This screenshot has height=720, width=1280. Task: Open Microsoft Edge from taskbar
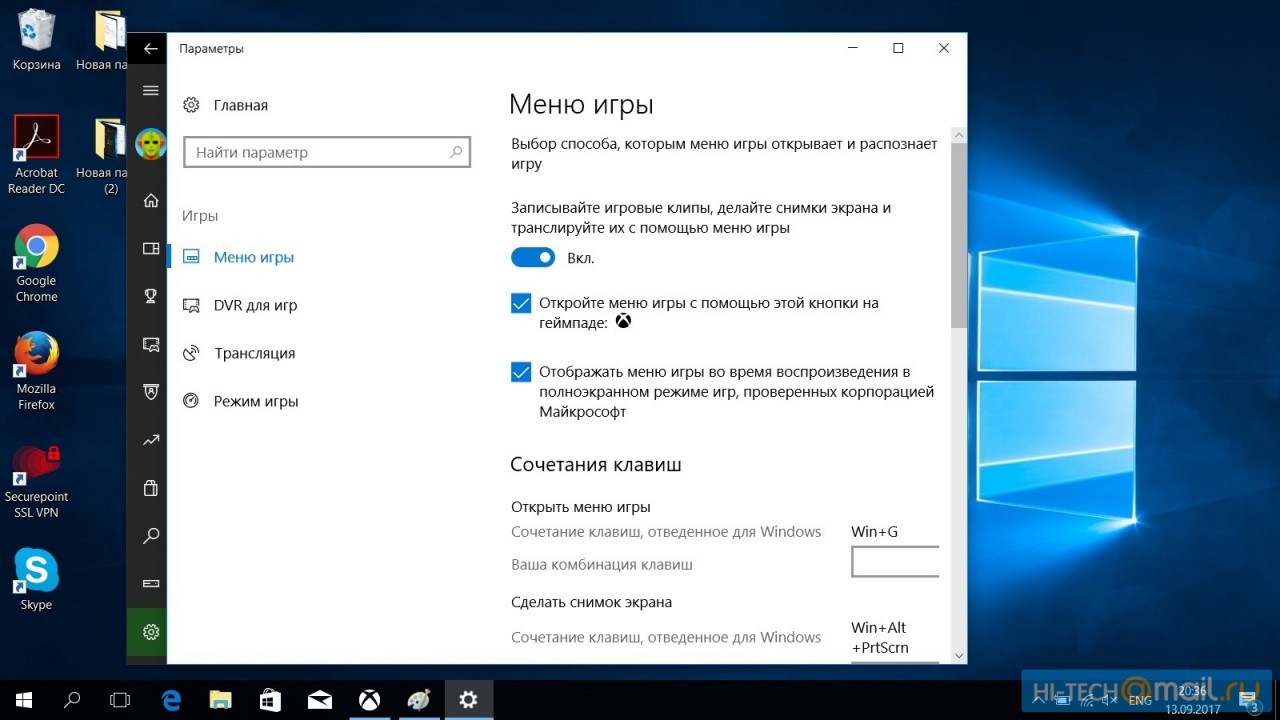[x=172, y=700]
